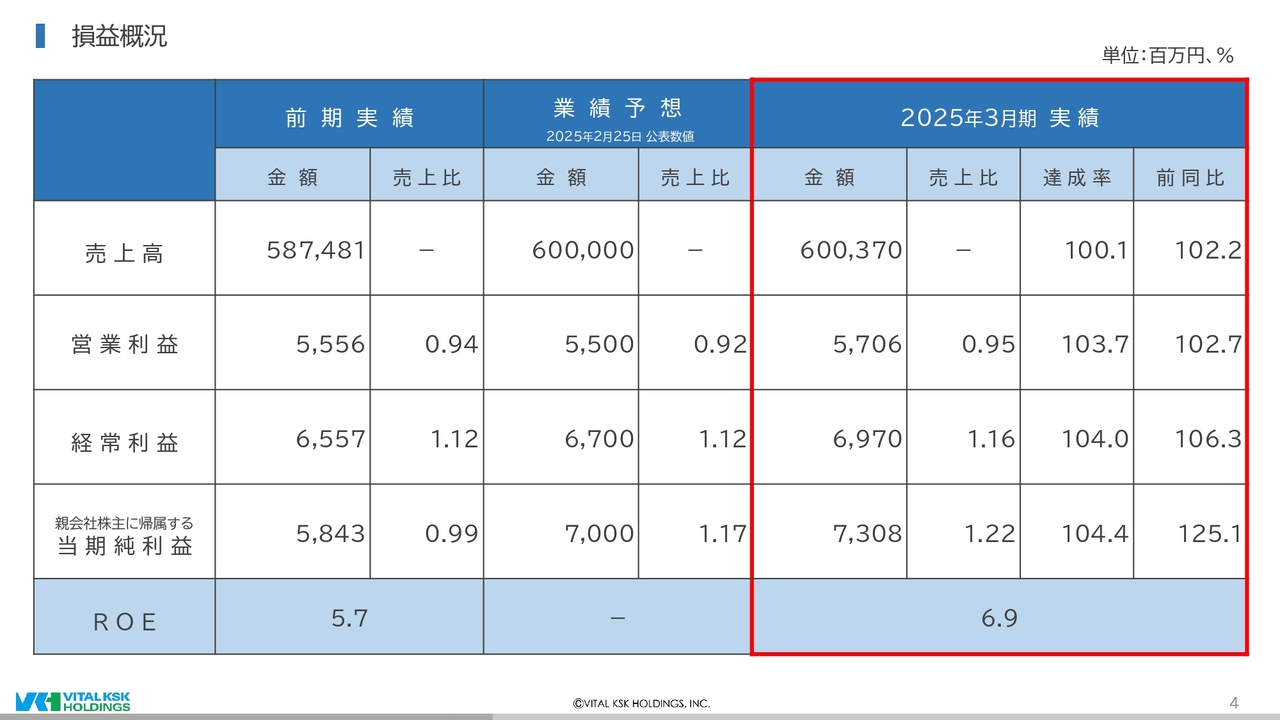The height and width of the screenshot is (720, 1280).
Task: Click the 達成率 sub-header
Action: [1077, 178]
